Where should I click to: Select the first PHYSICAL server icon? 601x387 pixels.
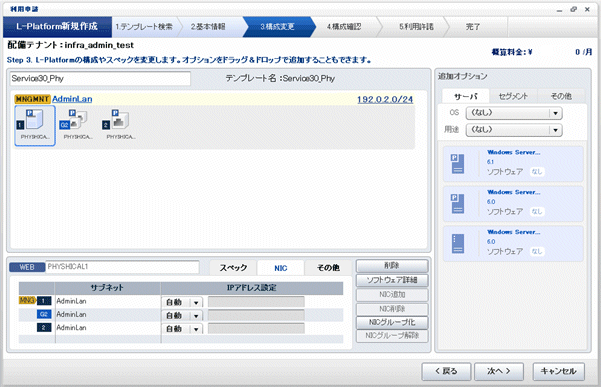pyautogui.click(x=35, y=126)
